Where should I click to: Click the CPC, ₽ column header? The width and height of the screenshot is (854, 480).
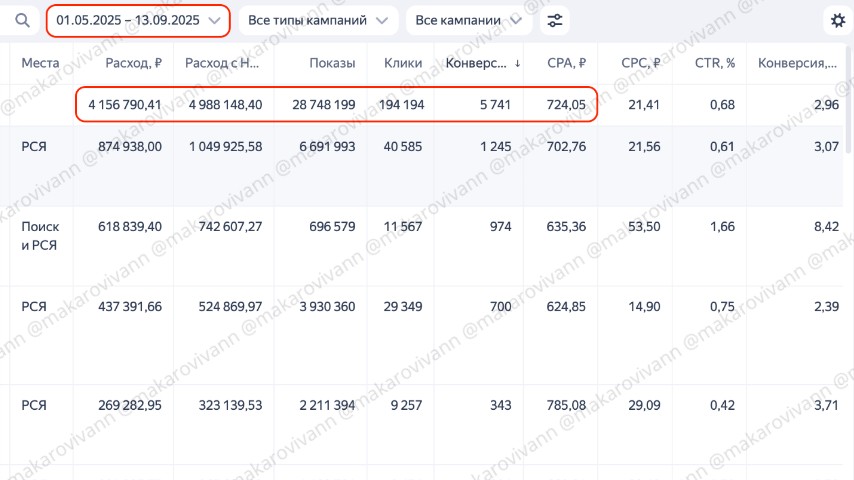641,63
